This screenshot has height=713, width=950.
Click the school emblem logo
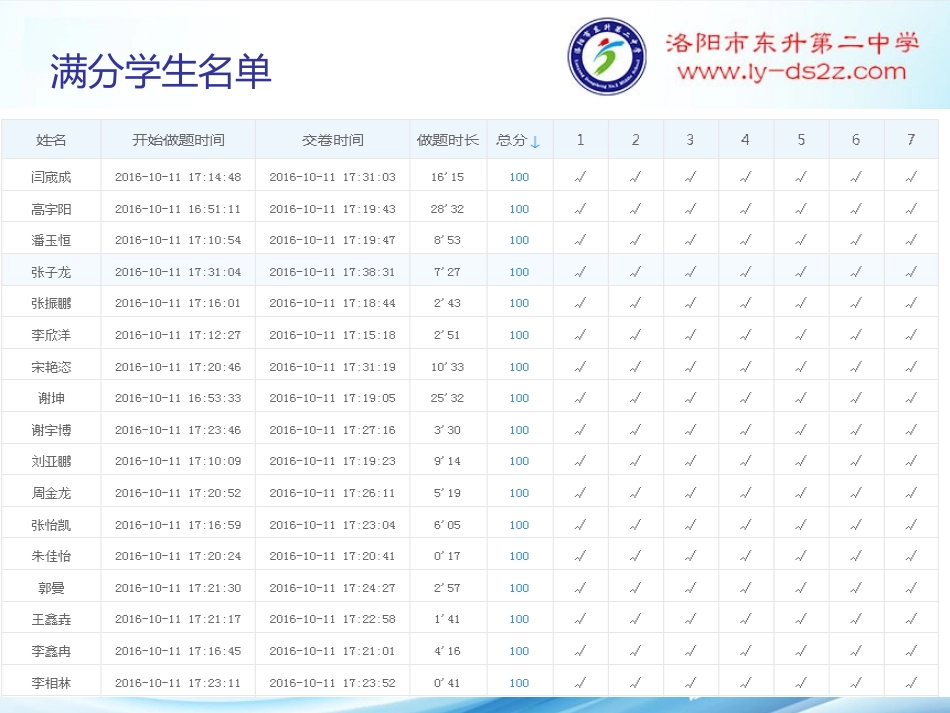coord(606,56)
